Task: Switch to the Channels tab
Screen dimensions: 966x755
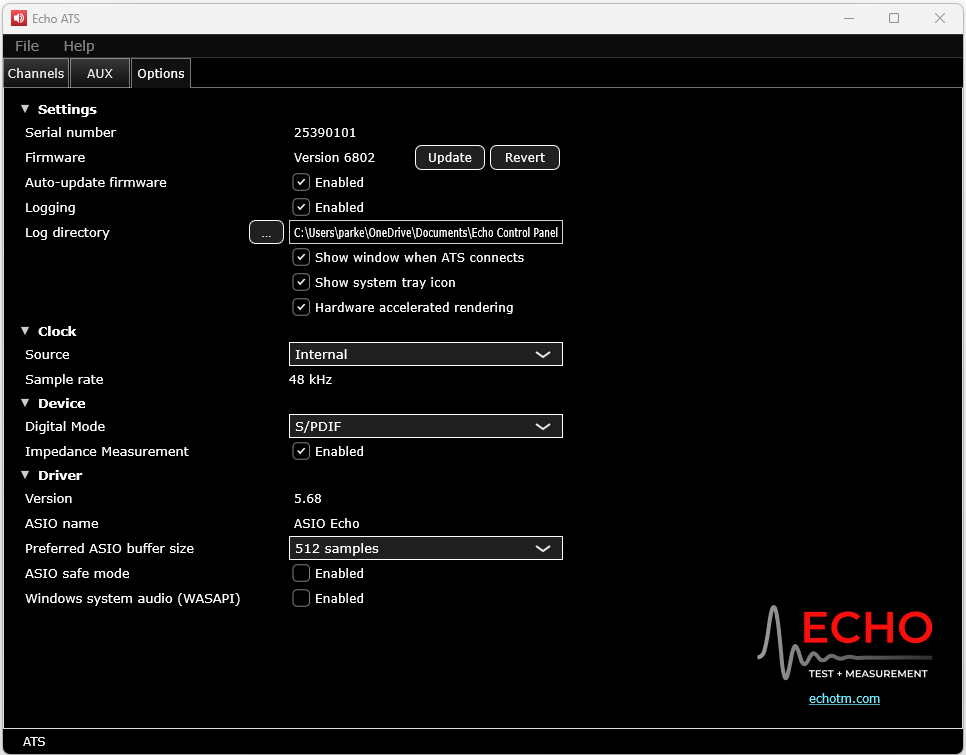Action: tap(35, 72)
